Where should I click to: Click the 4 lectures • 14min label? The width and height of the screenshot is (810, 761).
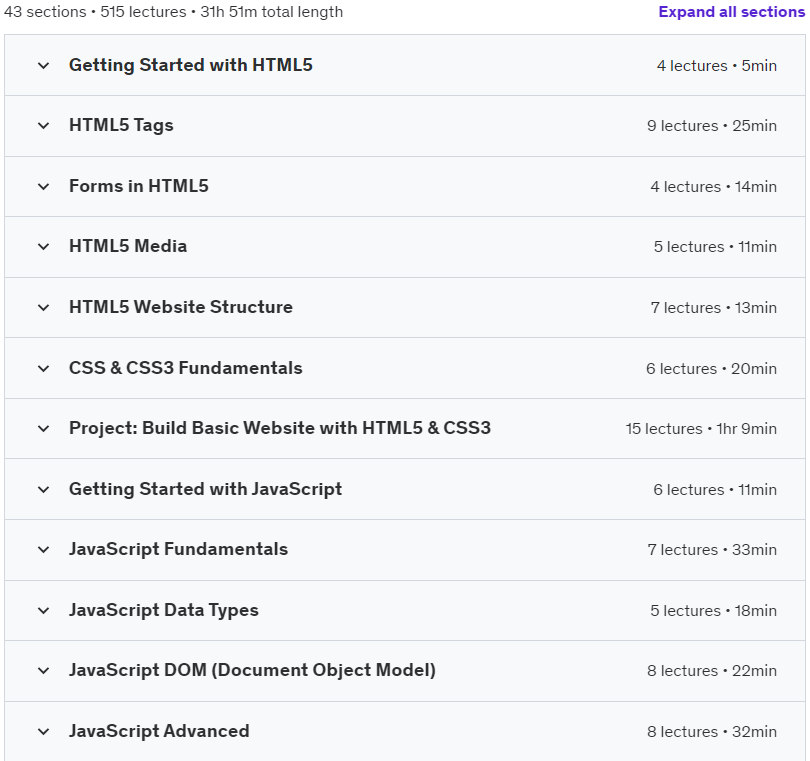pyautogui.click(x=713, y=187)
